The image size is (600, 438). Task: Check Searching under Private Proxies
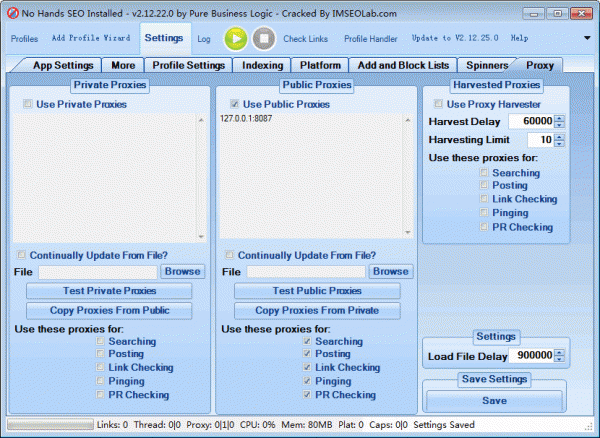pos(100,341)
